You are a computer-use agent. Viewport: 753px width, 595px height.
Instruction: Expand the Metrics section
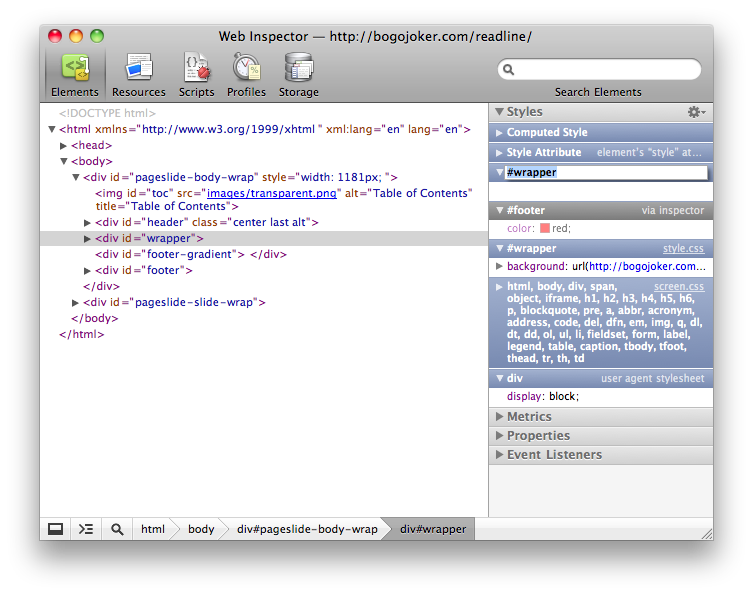(499, 416)
